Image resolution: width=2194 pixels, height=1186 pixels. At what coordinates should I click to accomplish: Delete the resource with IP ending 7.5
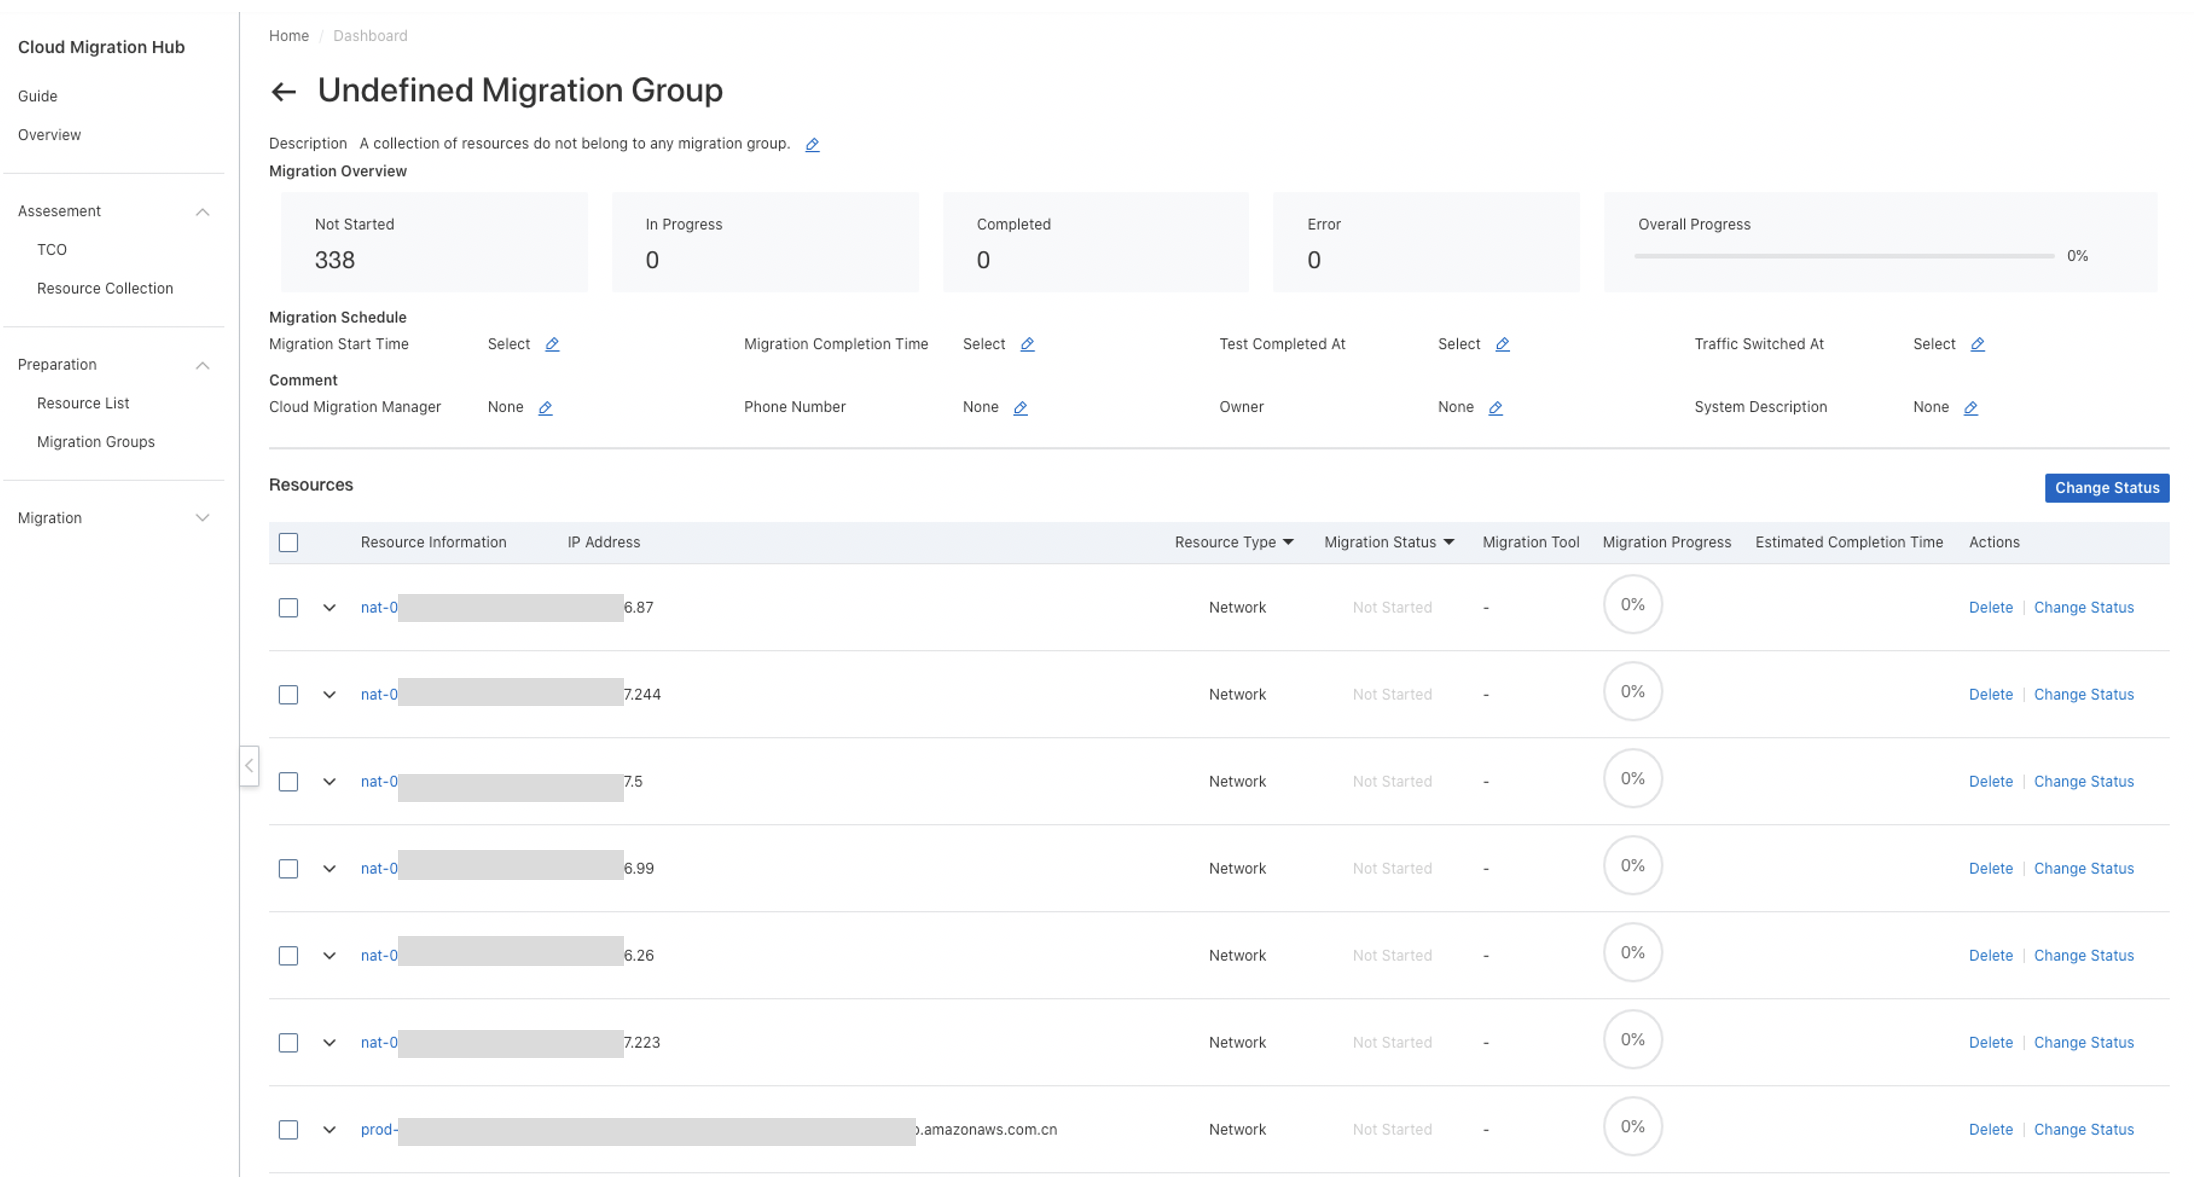coord(1990,782)
